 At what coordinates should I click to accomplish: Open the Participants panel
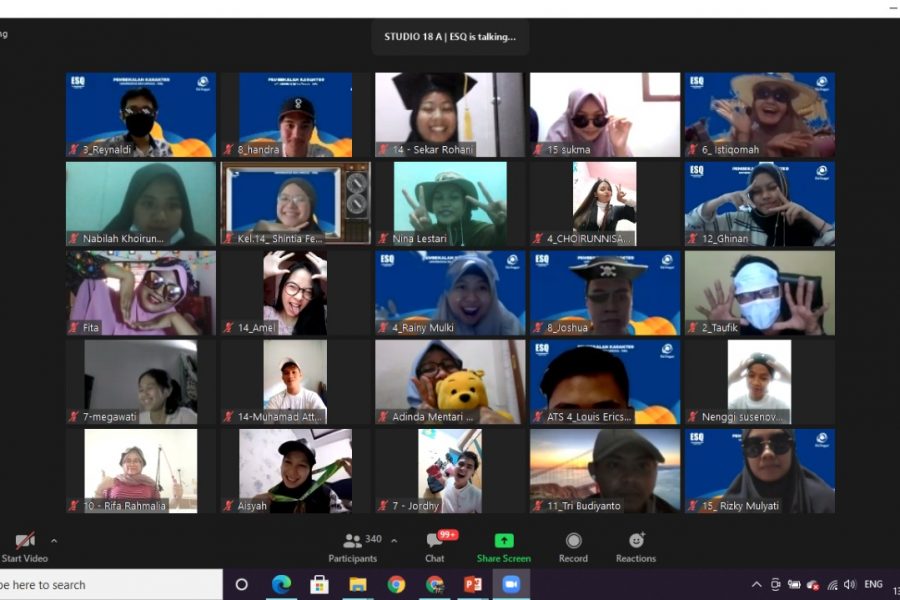point(352,546)
